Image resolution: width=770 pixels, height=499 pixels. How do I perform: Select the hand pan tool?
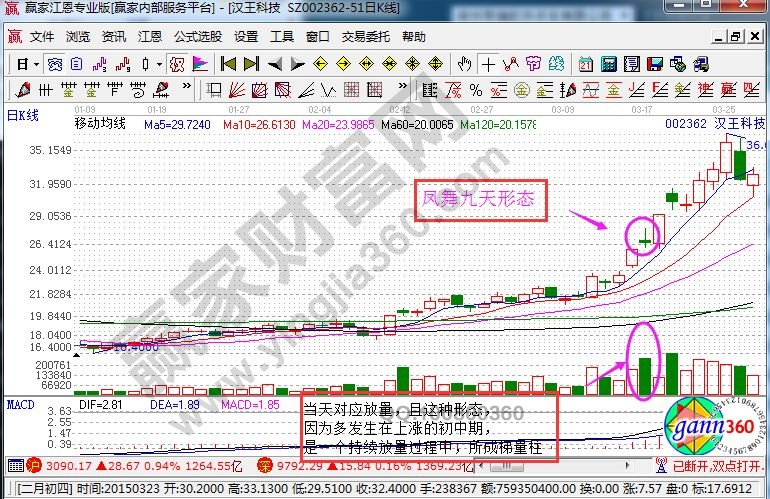[x=464, y=63]
